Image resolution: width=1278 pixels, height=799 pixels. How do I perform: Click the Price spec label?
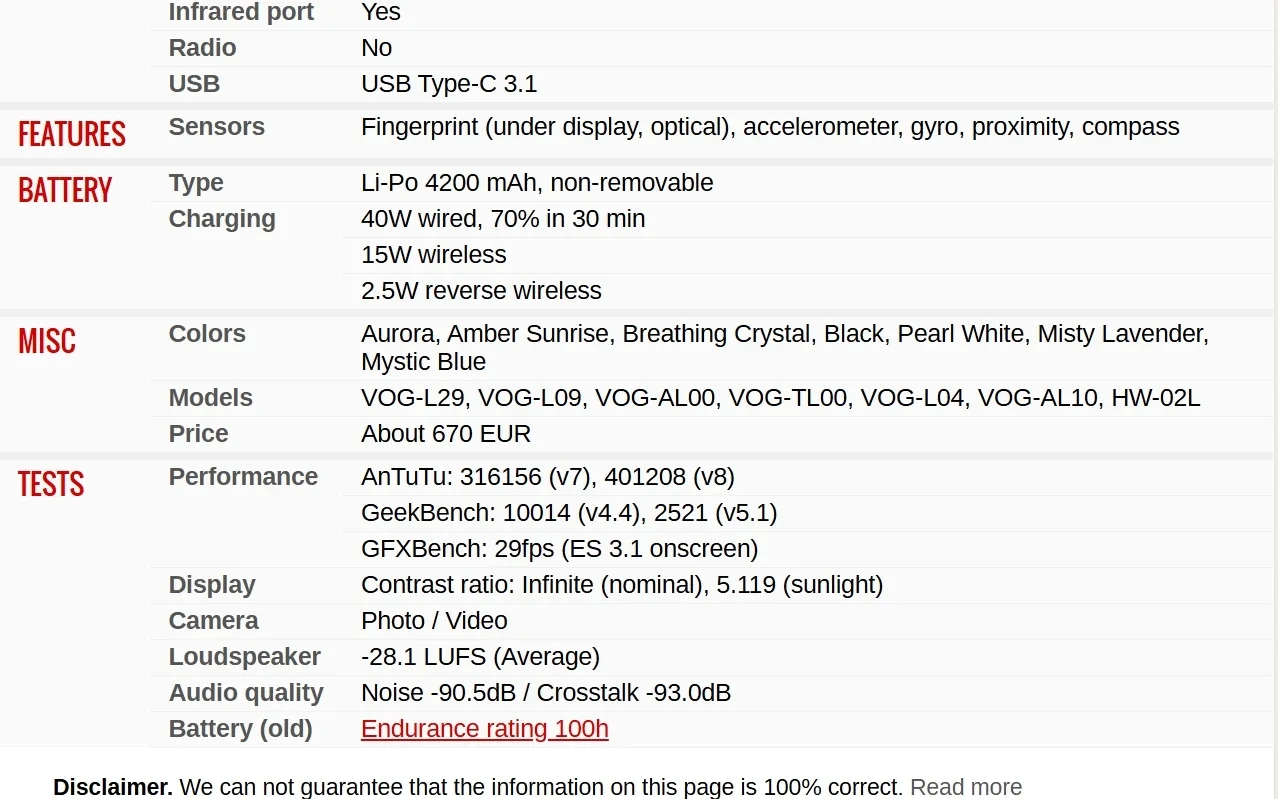coord(198,434)
